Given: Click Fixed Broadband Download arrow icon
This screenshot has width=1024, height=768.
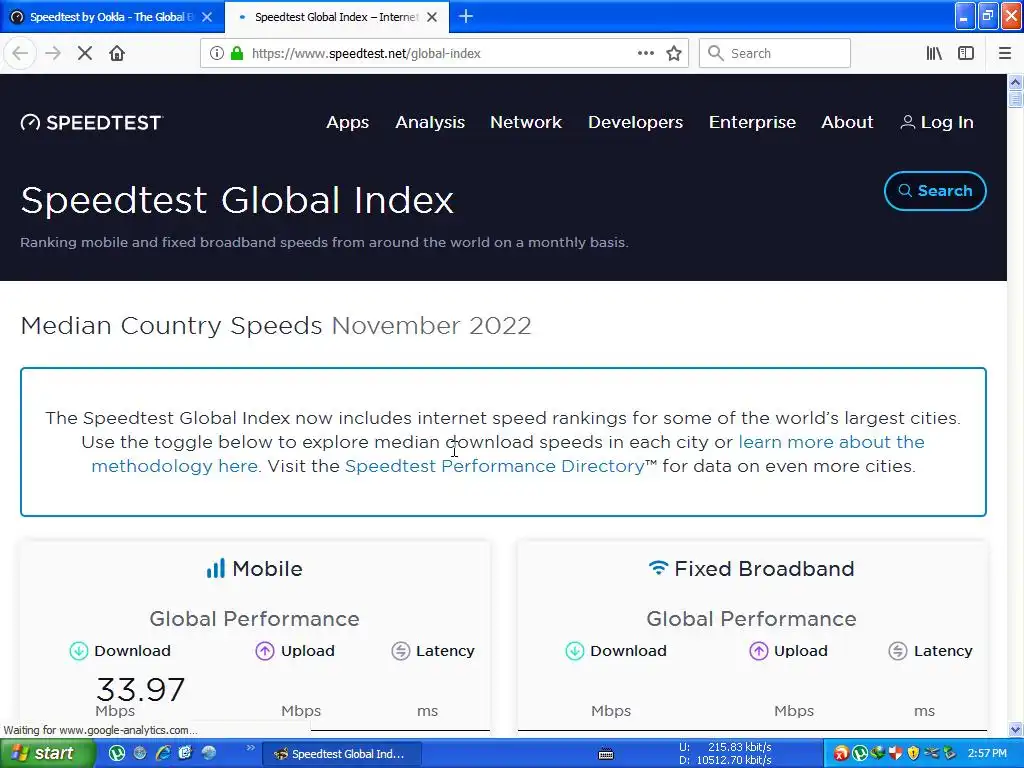Looking at the screenshot, I should tap(575, 650).
